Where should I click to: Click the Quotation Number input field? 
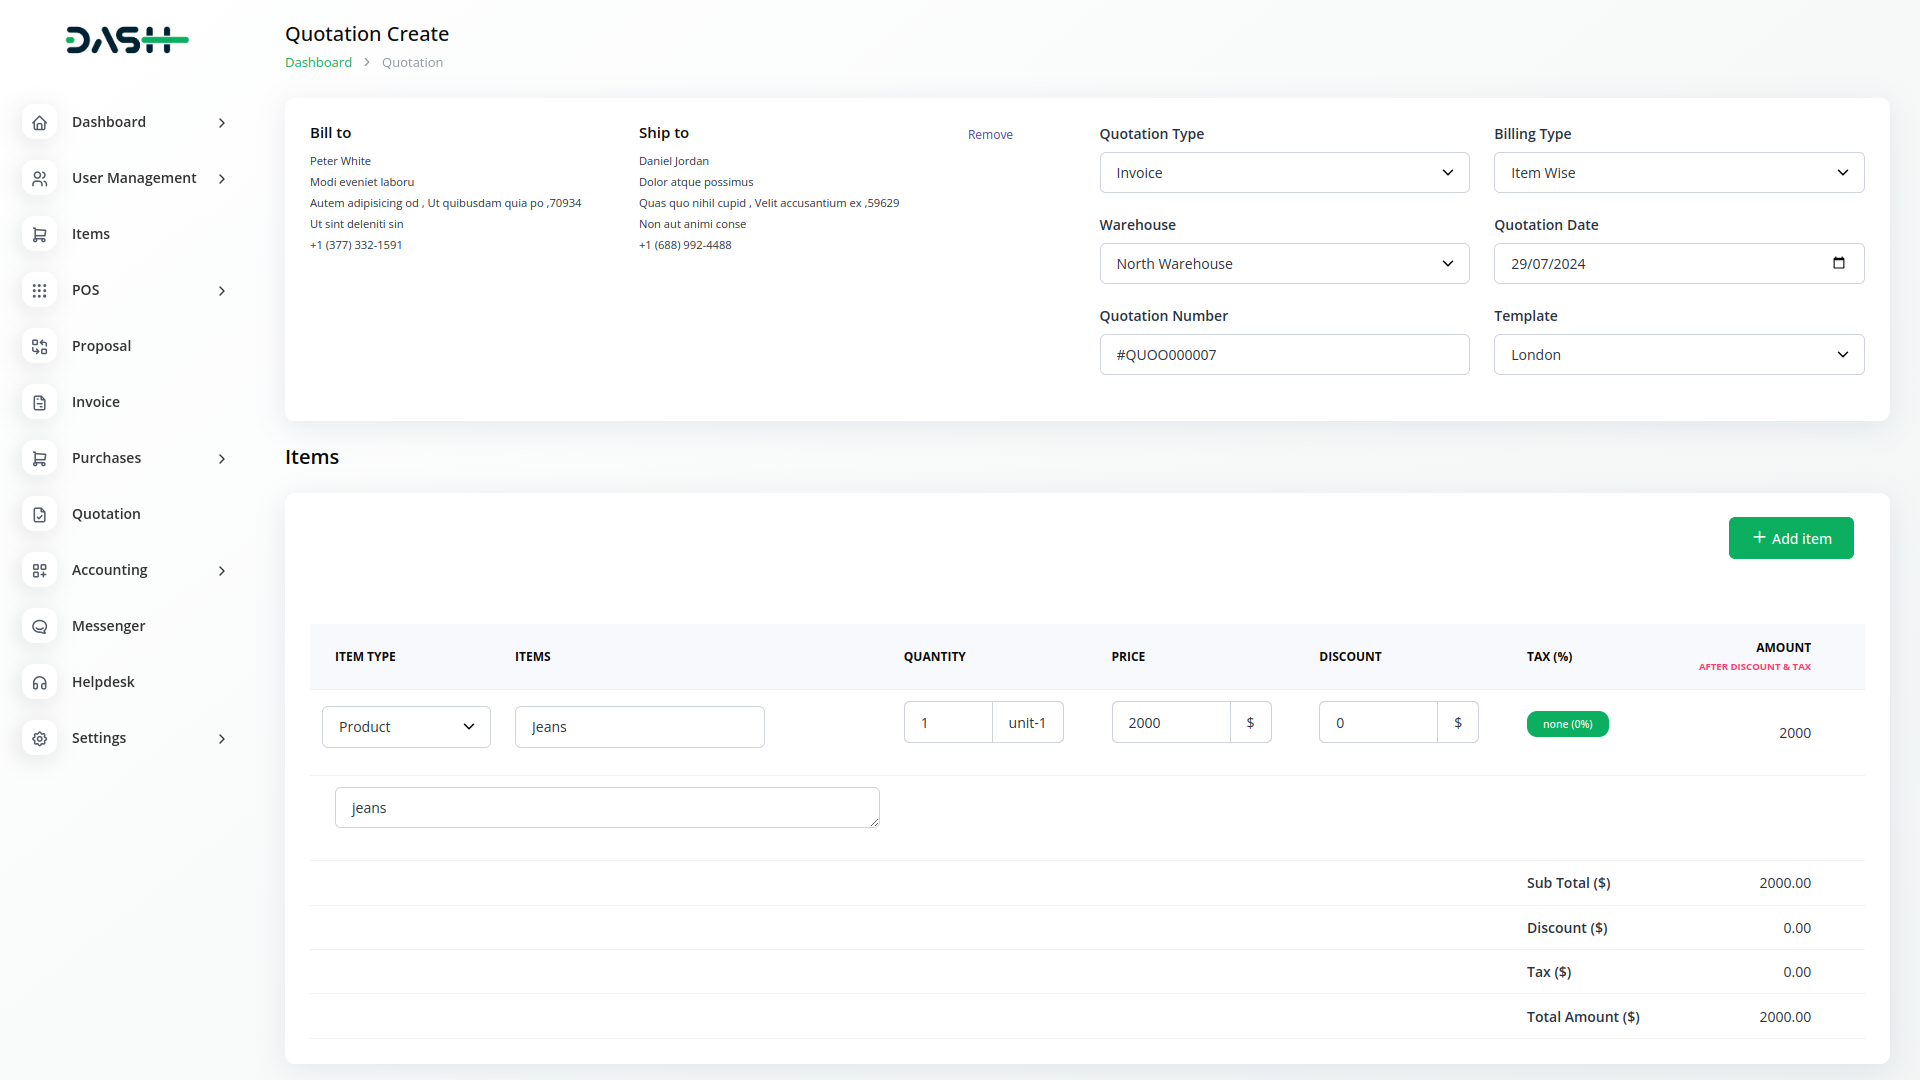(1284, 355)
